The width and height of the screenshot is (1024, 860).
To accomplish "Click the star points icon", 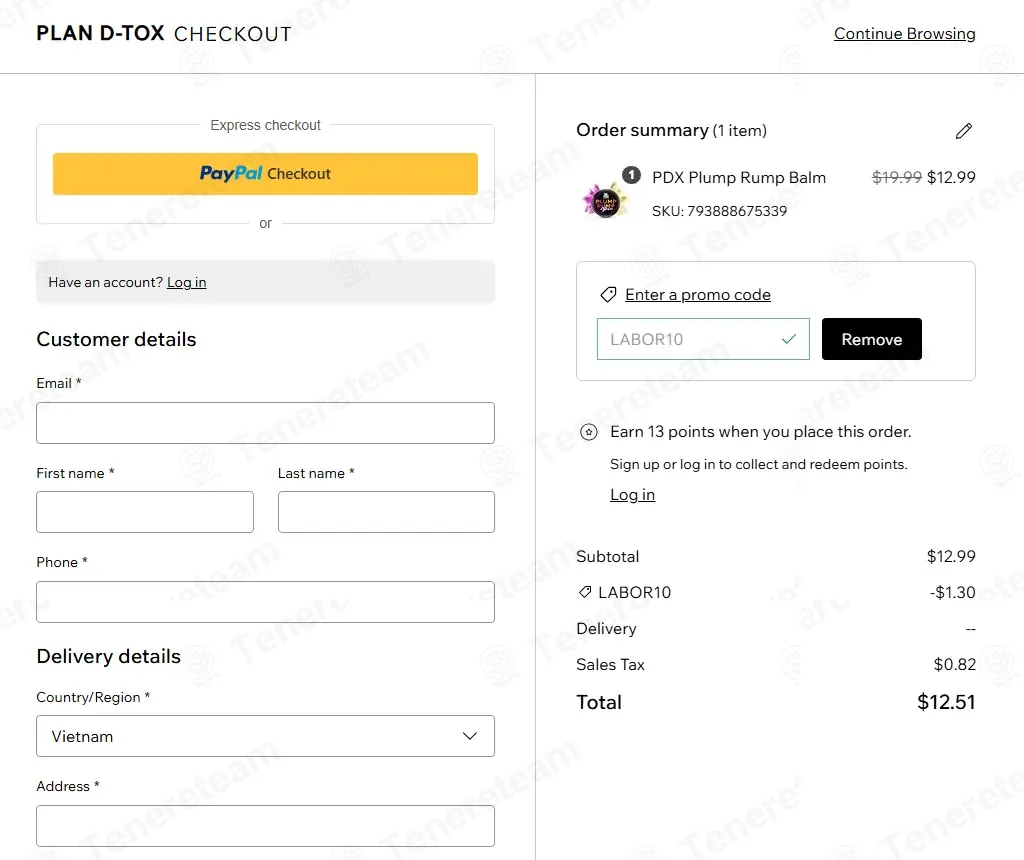I will (x=588, y=432).
